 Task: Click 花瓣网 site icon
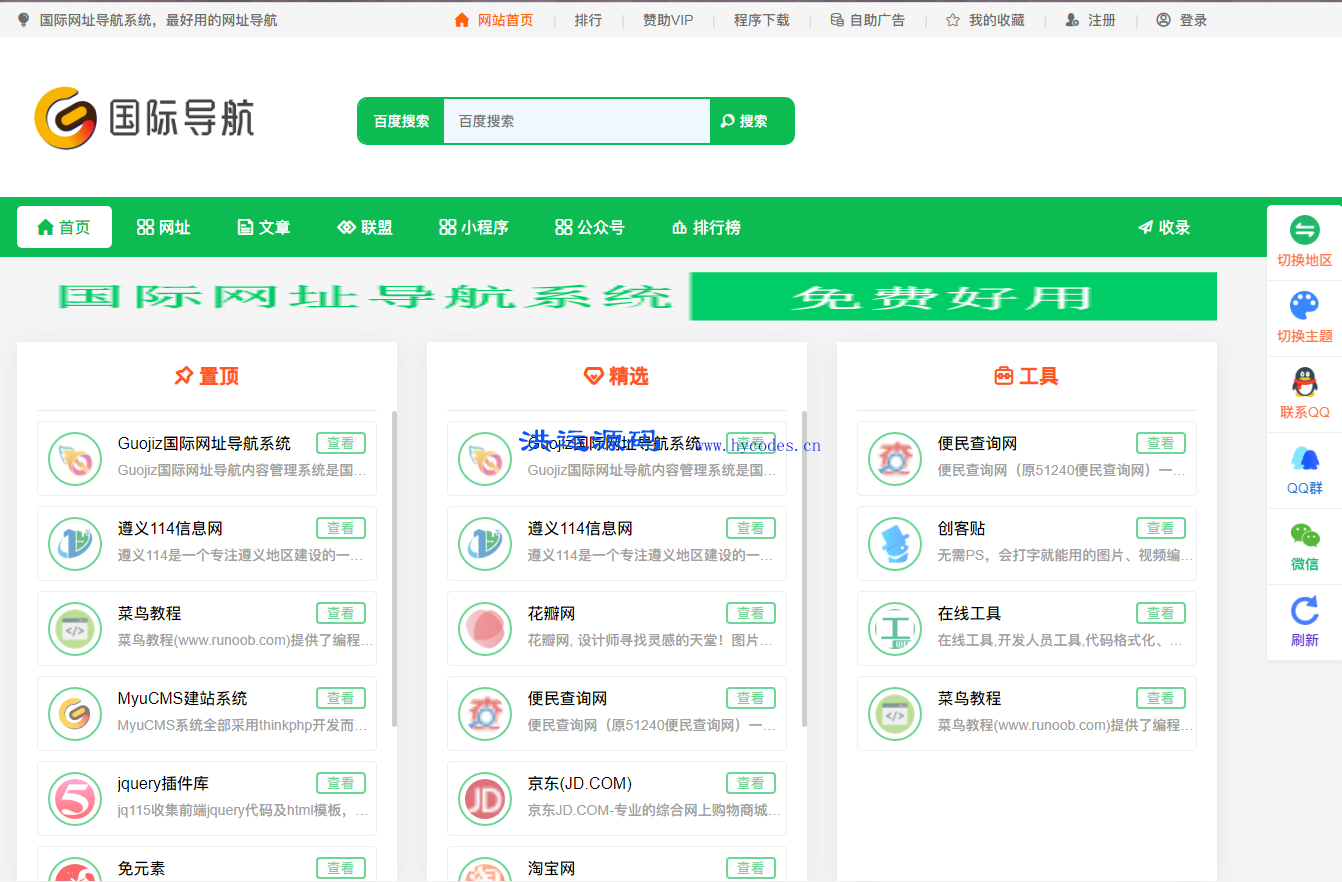tap(485, 629)
